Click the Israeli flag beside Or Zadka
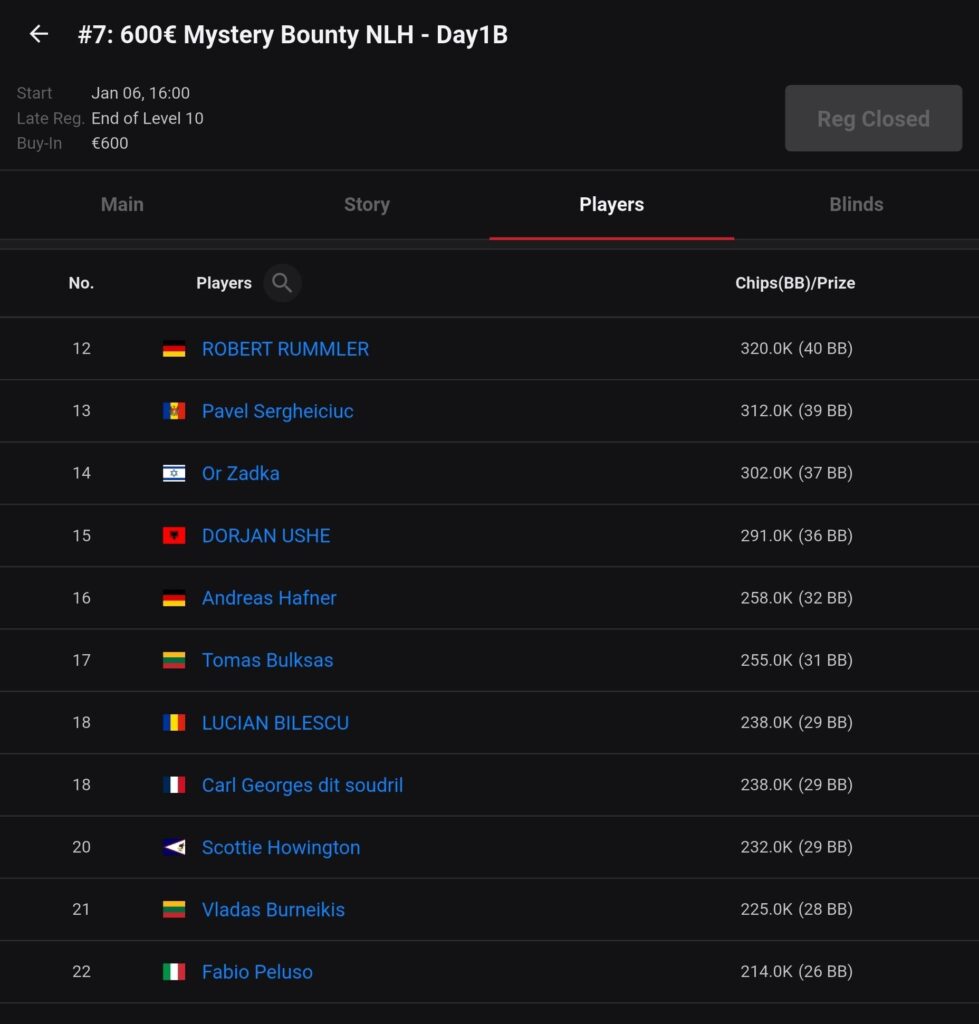 pyautogui.click(x=174, y=473)
